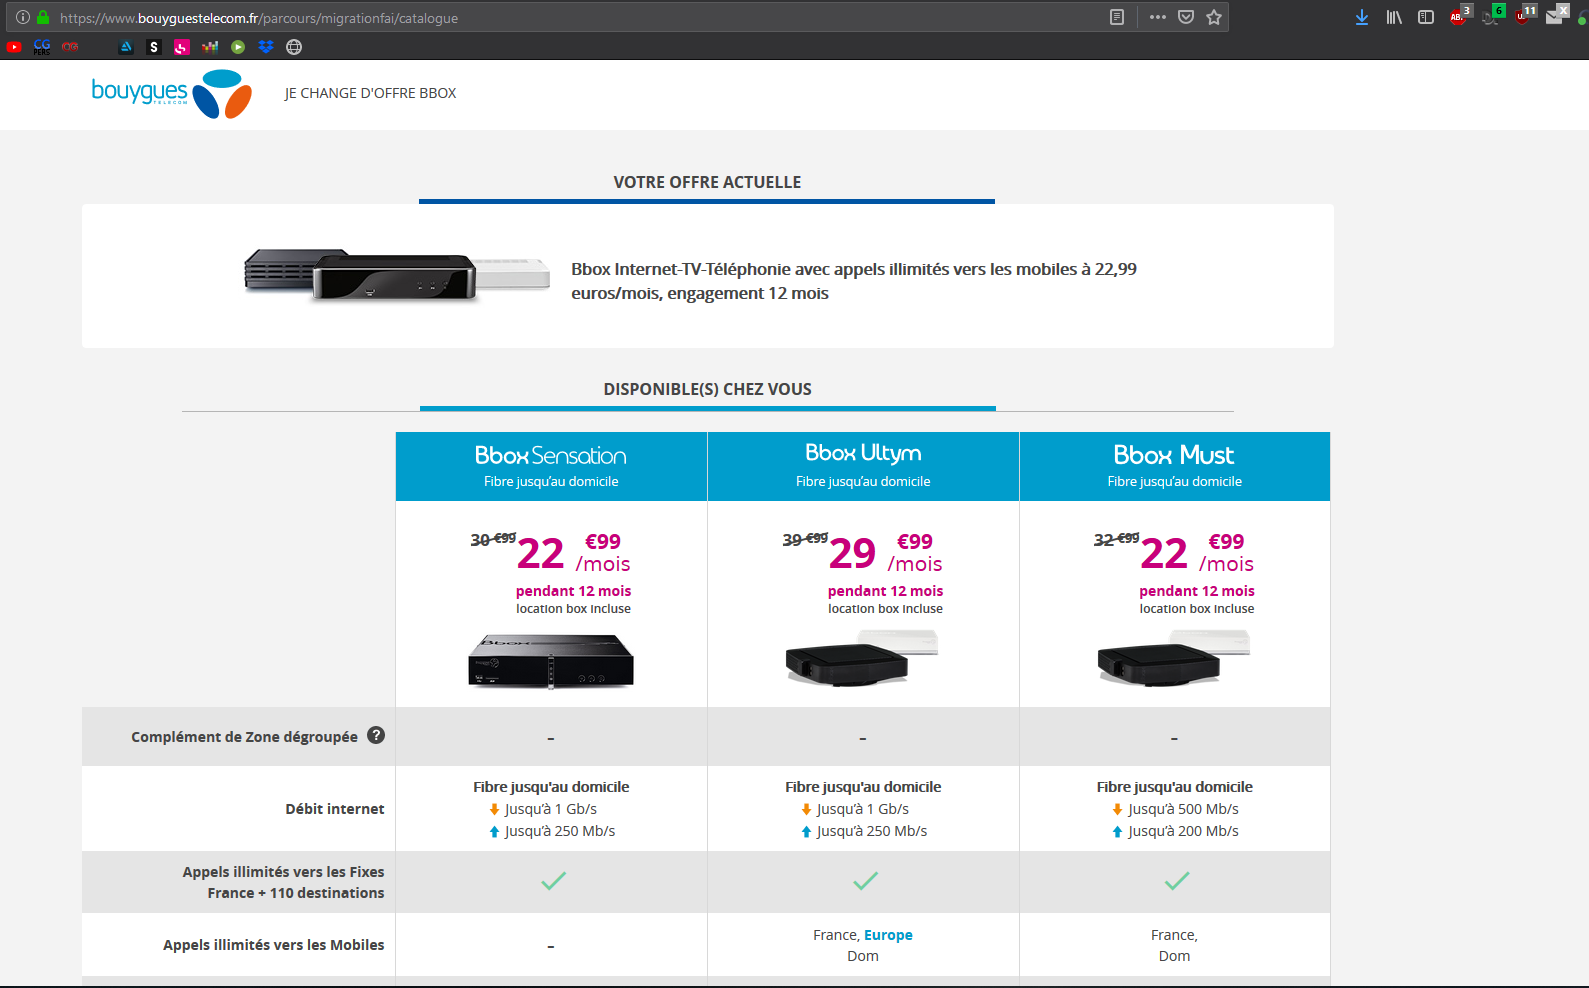
Task: Click the 'DISPONIBLE(S) CHEZ VOUS' heading
Action: pyautogui.click(x=707, y=389)
